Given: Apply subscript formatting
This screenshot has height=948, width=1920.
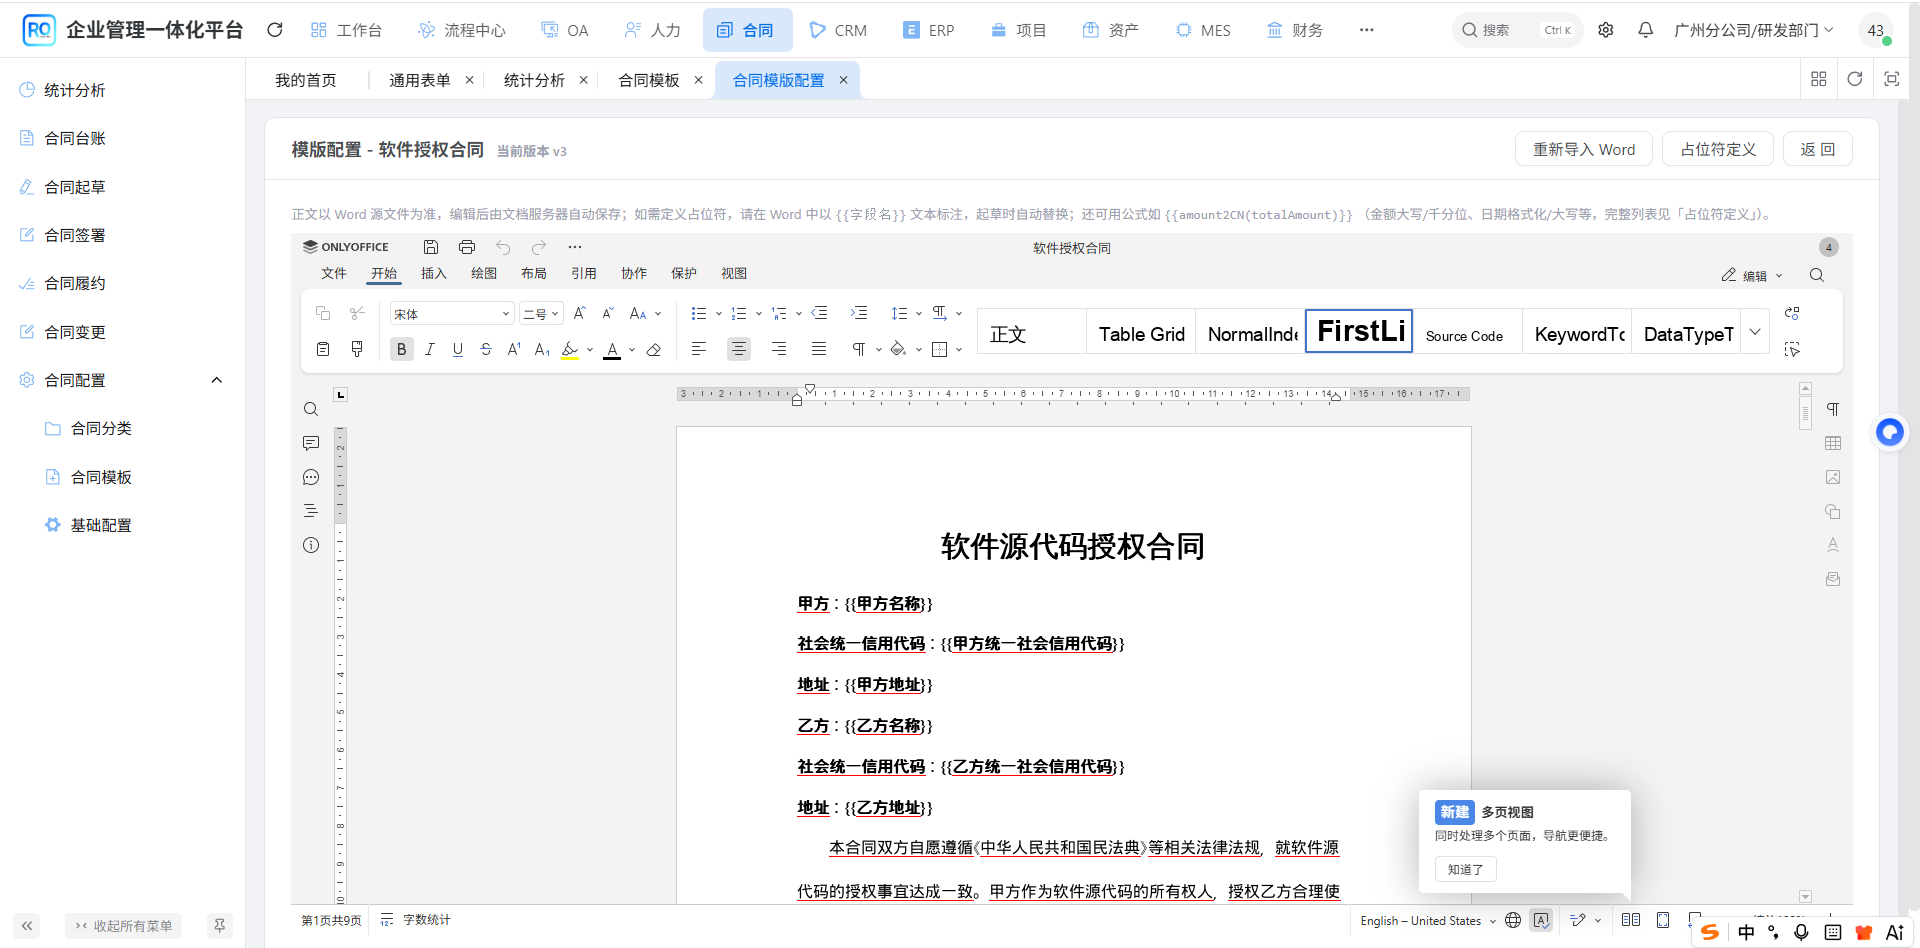Looking at the screenshot, I should pos(542,349).
